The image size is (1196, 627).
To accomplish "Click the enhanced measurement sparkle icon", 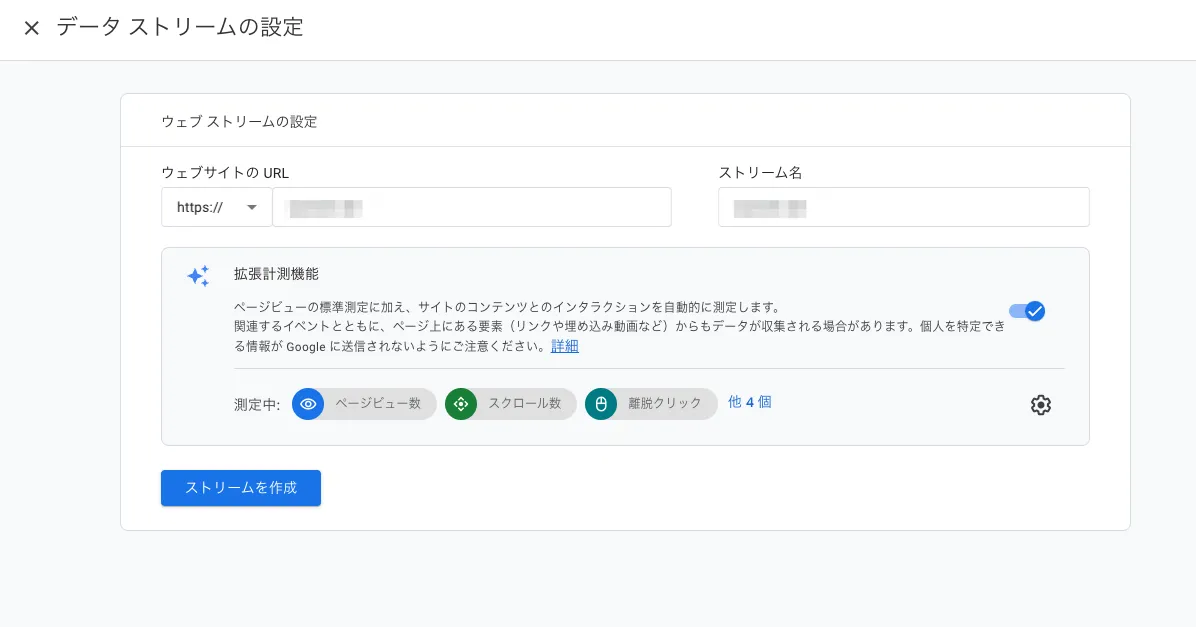I will coord(198,276).
